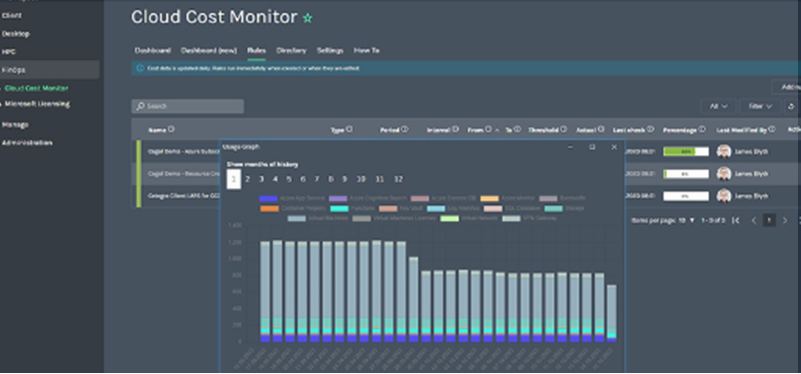Click the info icon beside From column

[x=488, y=129]
